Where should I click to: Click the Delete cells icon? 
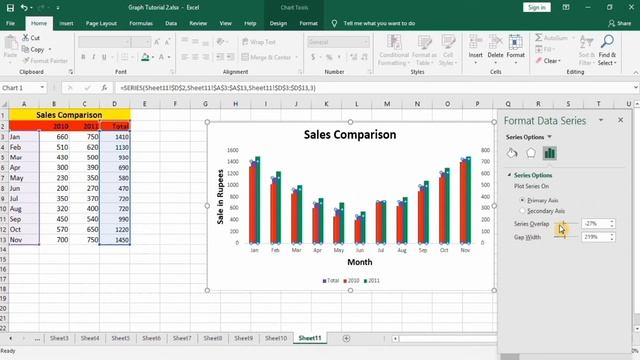[495, 42]
